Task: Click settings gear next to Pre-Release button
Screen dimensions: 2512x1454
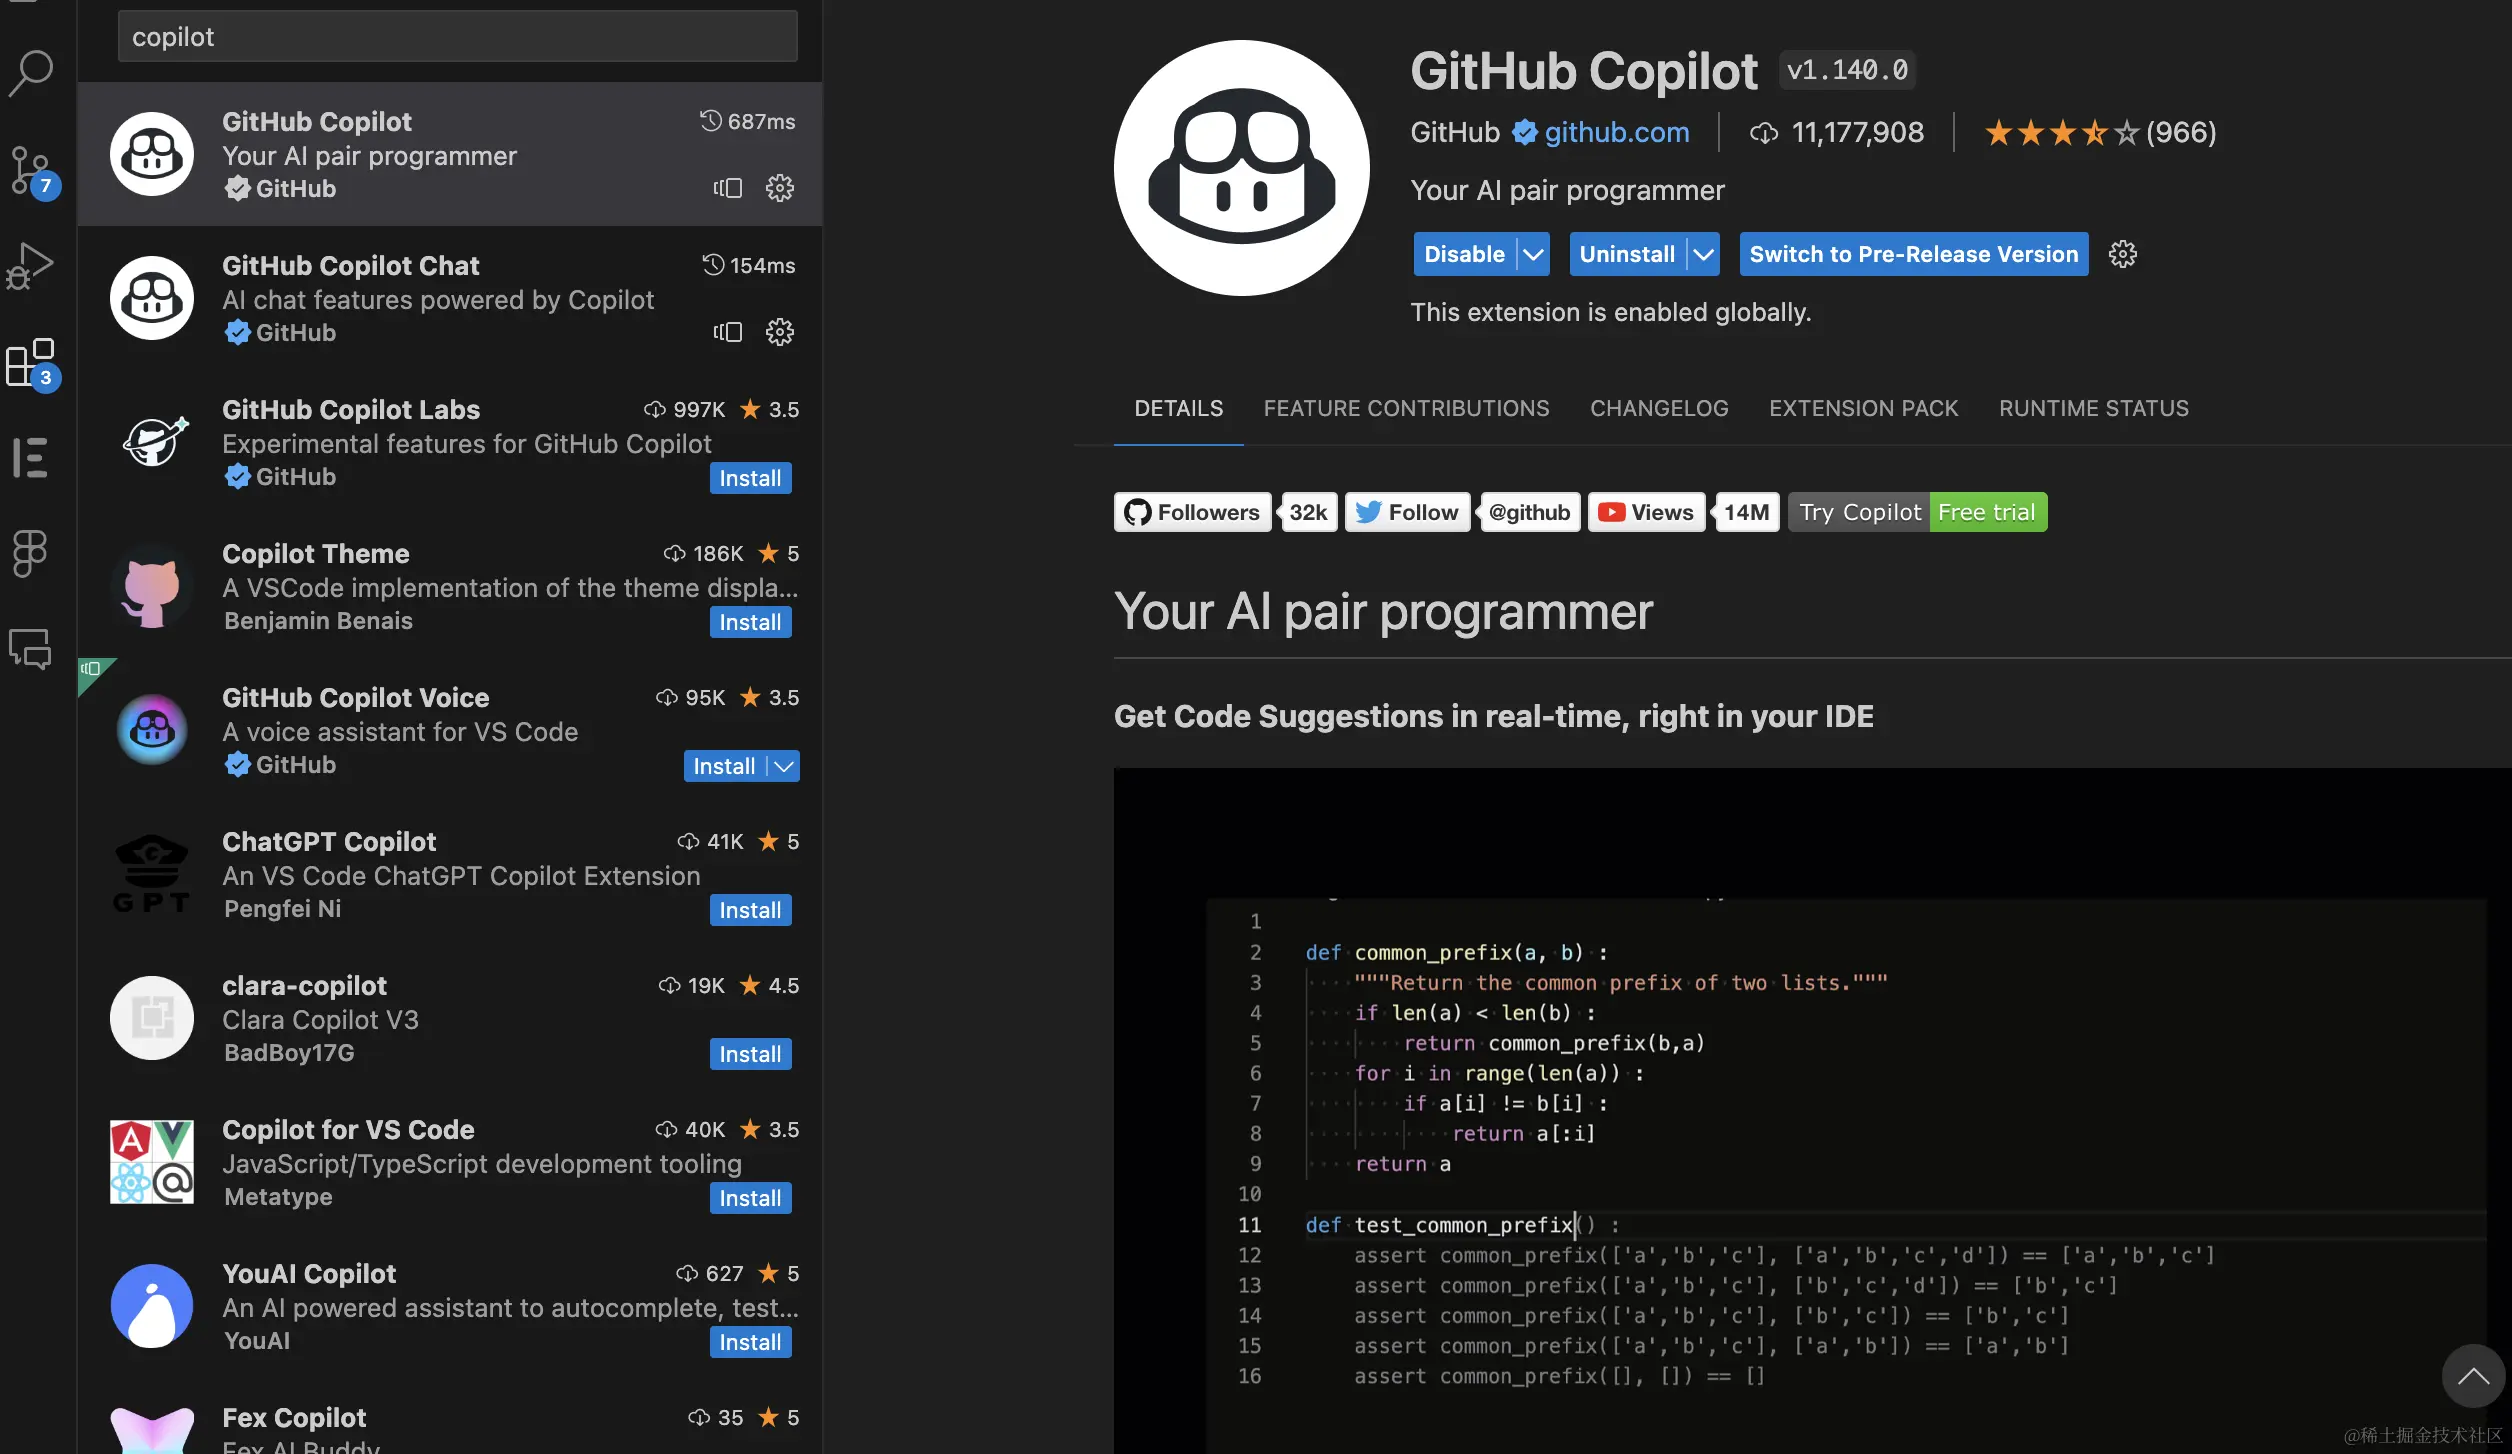Action: click(2122, 254)
